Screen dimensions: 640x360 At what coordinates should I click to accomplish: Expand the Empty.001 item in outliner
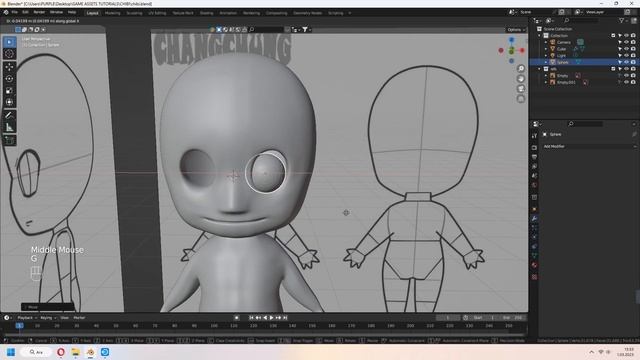pyautogui.click(x=546, y=82)
